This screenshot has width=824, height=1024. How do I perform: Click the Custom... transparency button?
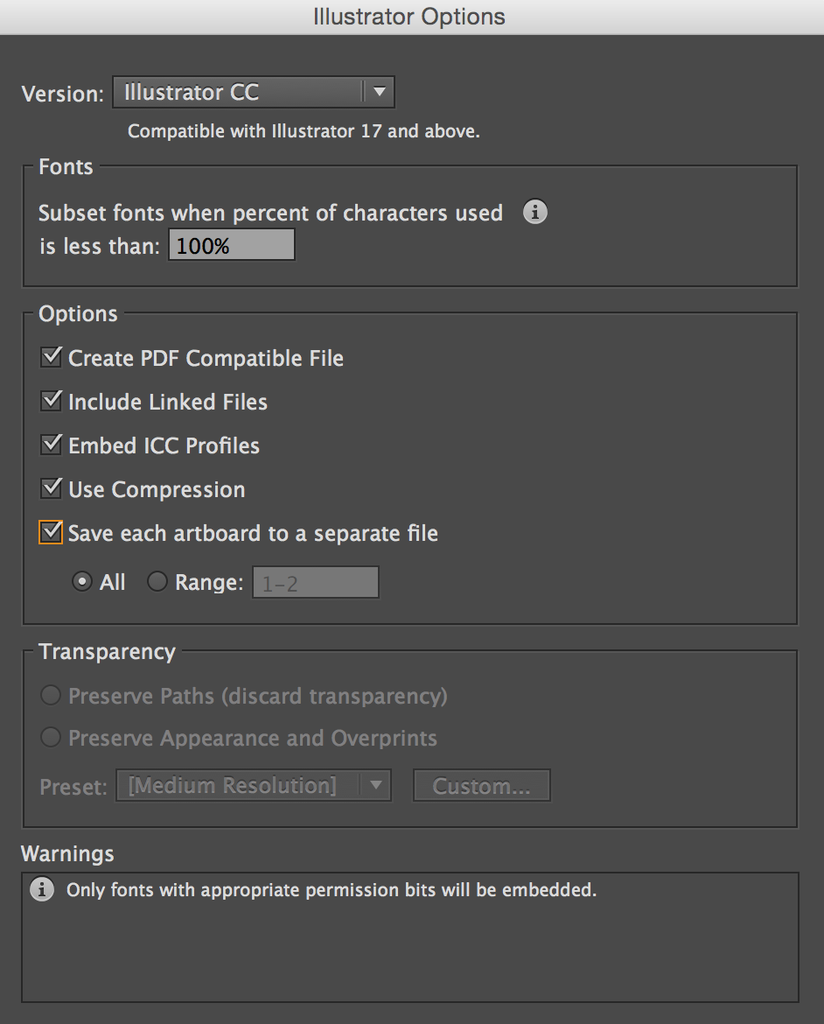(x=481, y=786)
